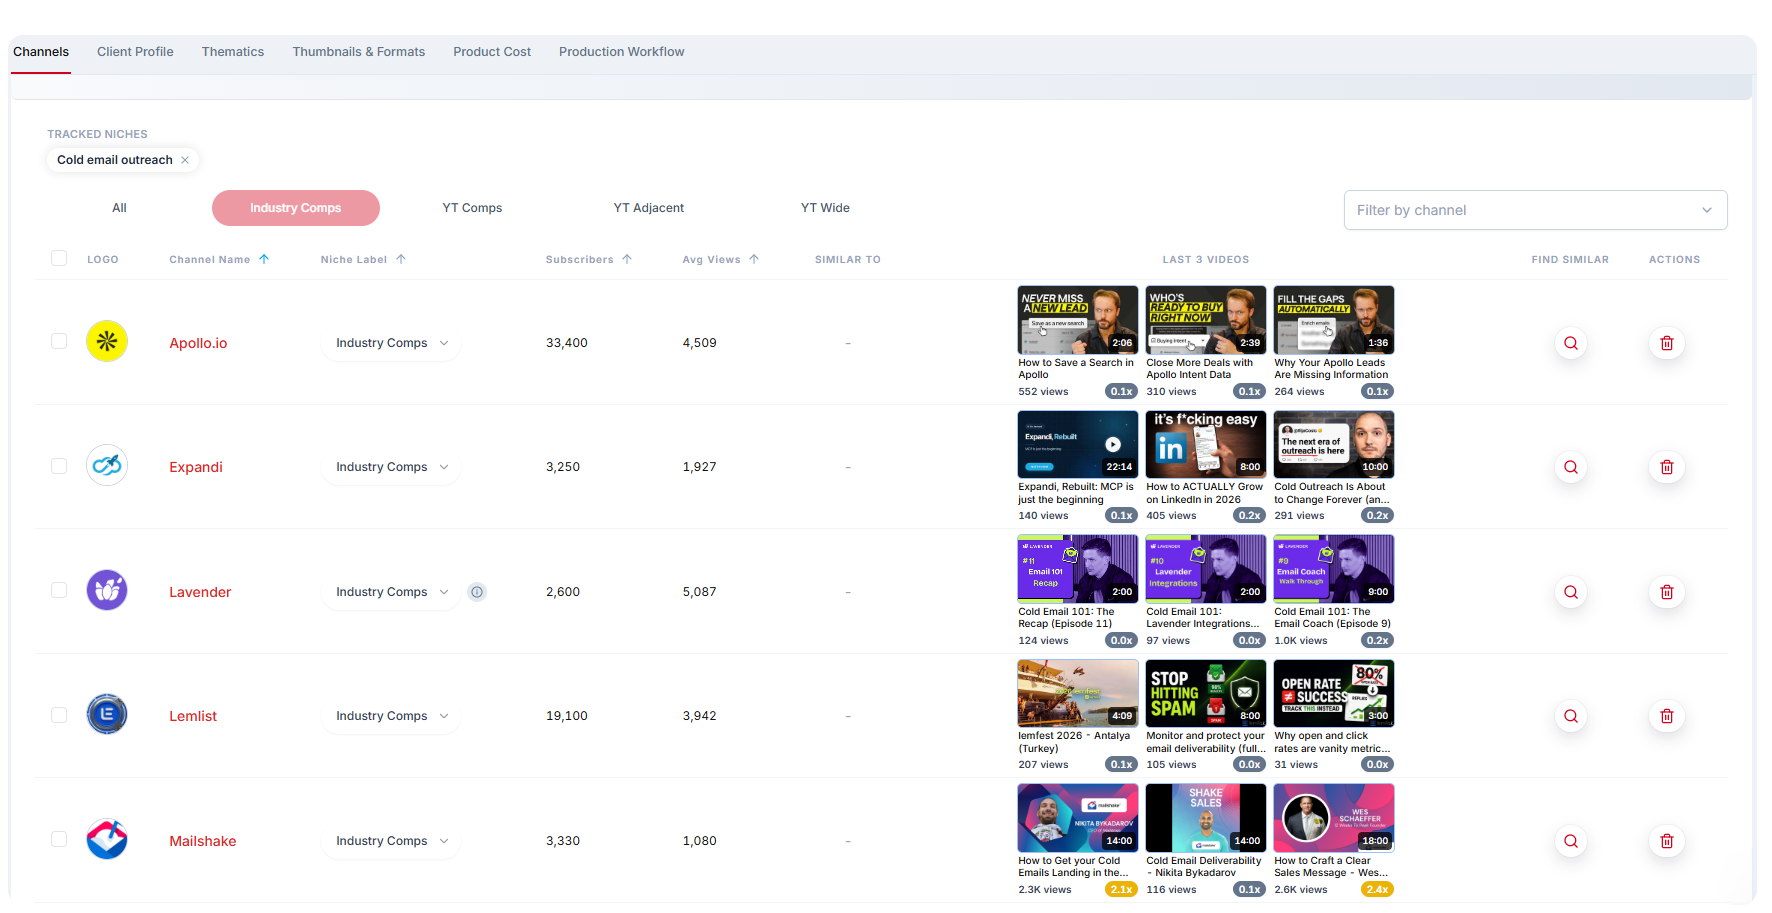Image resolution: width=1772 pixels, height=913 pixels.
Task: Check the Apollo.io row checkbox
Action: (x=59, y=341)
